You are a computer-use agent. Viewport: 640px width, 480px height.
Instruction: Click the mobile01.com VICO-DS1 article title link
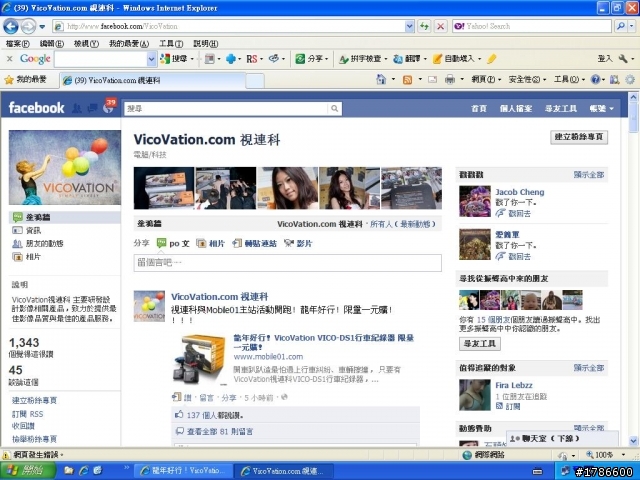click(323, 342)
